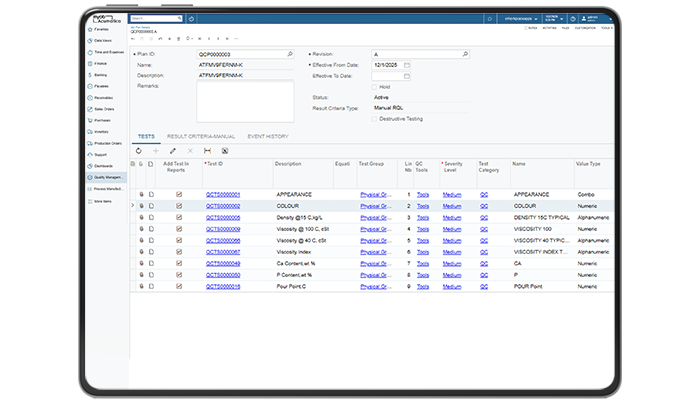Delete the selected test row
The width and height of the screenshot is (700, 403).
(x=190, y=151)
